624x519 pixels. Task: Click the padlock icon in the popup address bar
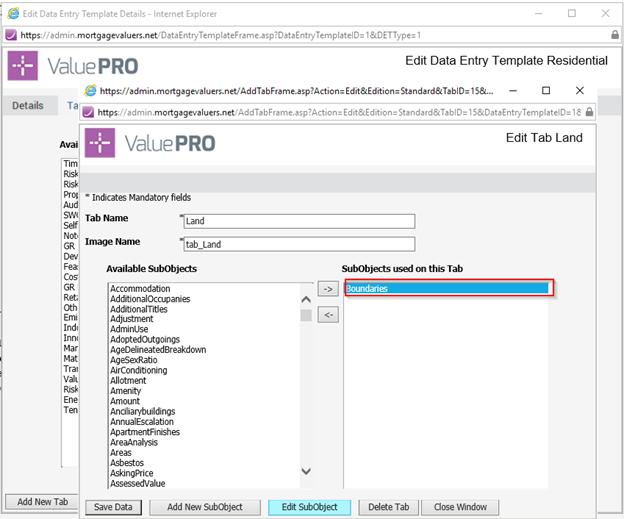(589, 112)
